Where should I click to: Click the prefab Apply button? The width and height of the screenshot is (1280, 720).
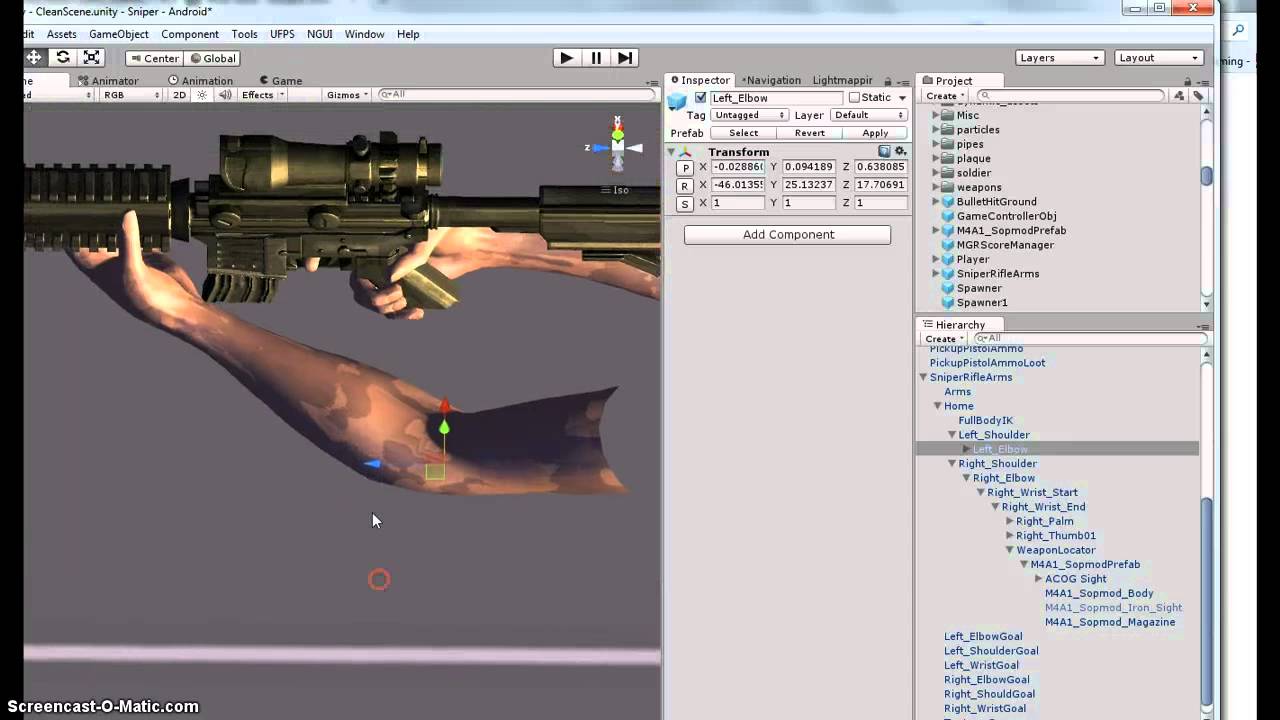coord(875,133)
